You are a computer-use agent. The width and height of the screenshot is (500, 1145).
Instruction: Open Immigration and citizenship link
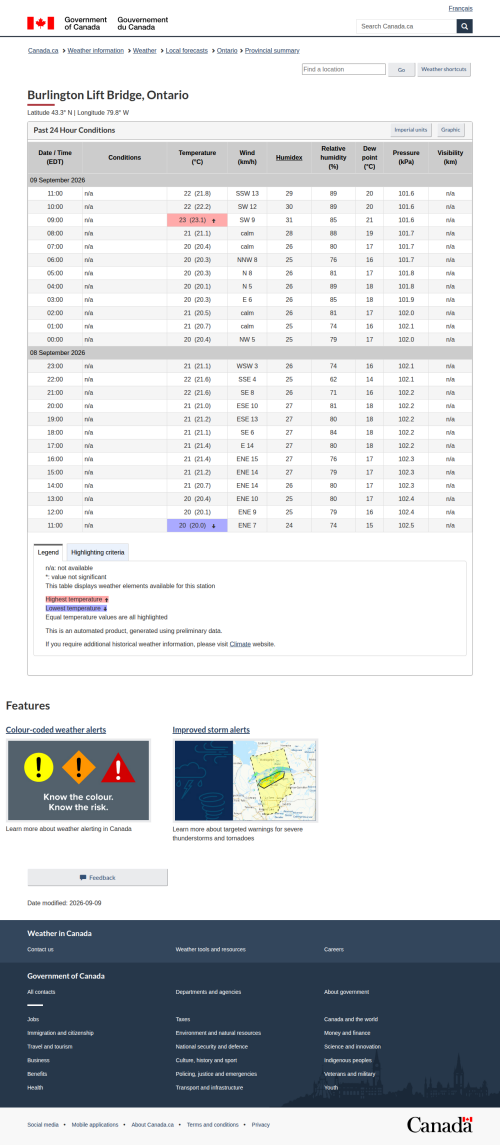click(61, 1033)
